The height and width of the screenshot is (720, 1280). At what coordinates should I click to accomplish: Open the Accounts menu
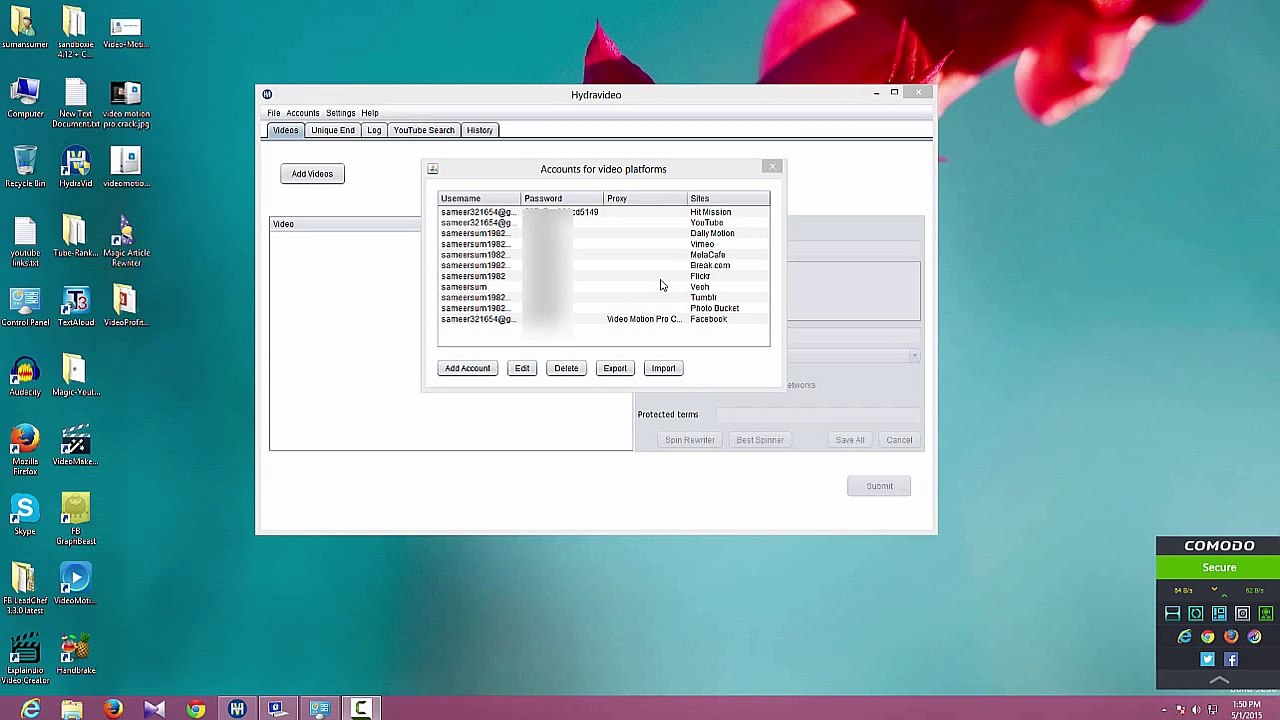[x=302, y=113]
